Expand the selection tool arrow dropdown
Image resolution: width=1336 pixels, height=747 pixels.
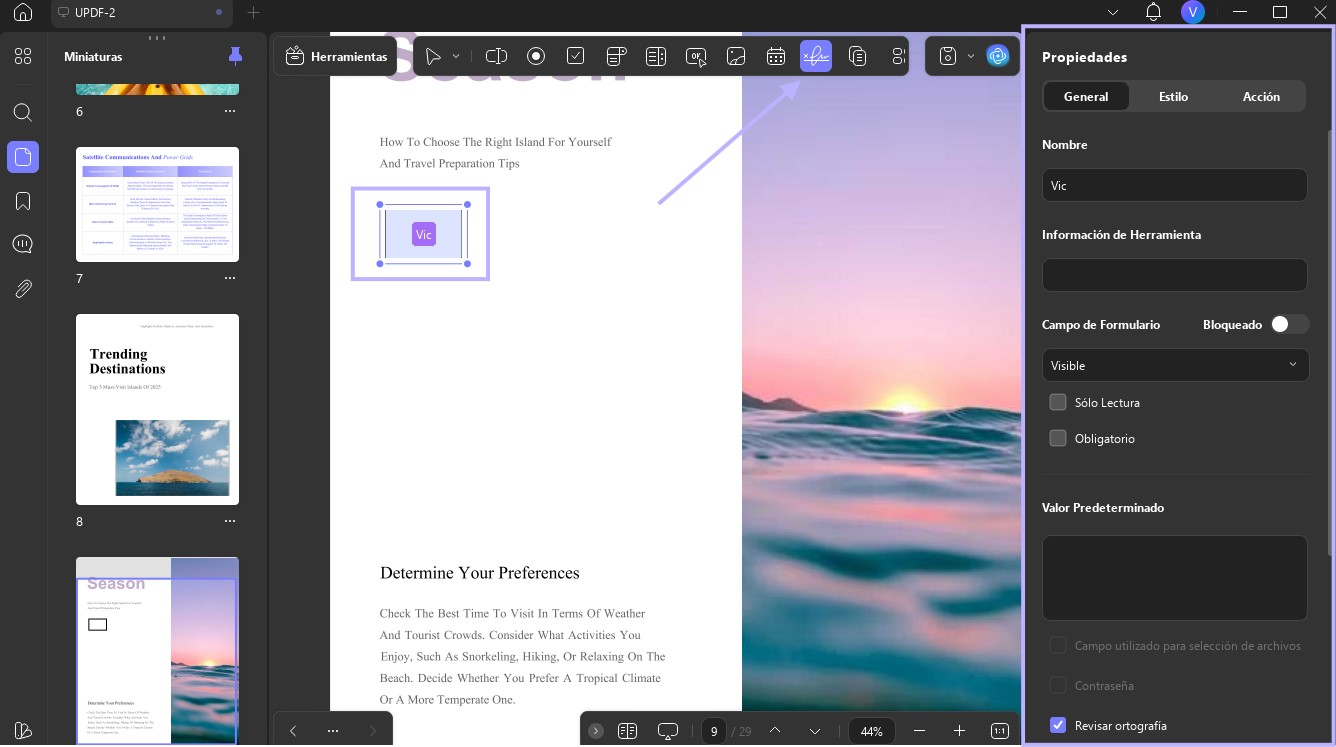click(456, 56)
